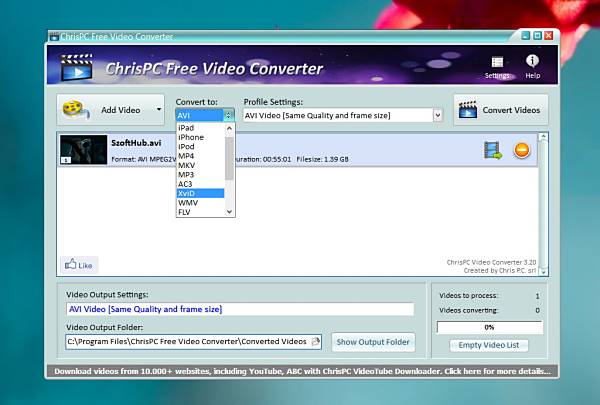This screenshot has width=600, height=405.
Task: Click the convert-this-video filmstrip icon
Action: [x=493, y=150]
